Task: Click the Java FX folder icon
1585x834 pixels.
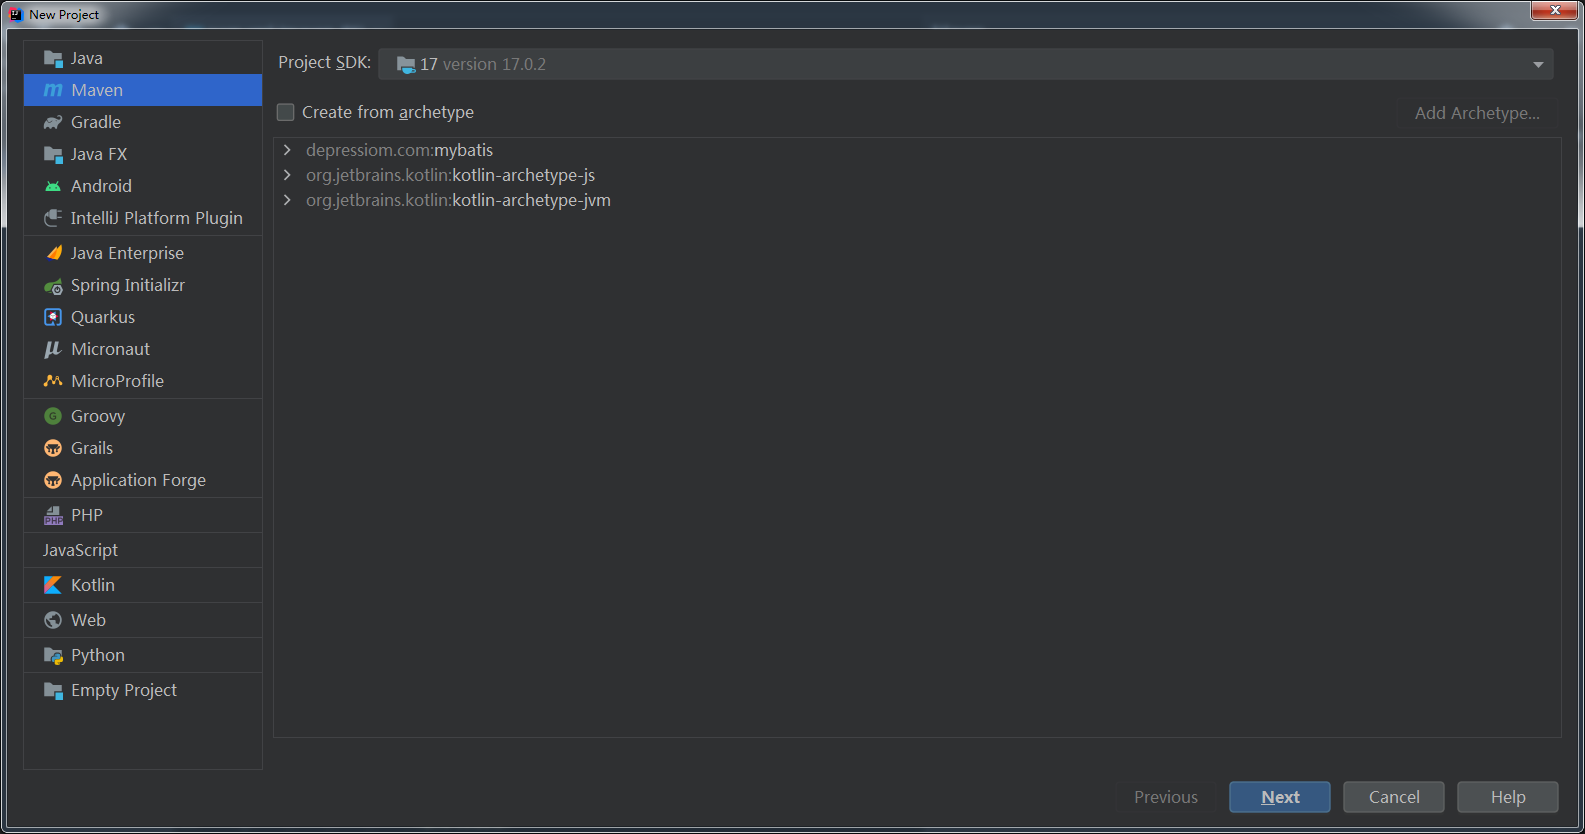Action: pos(53,154)
